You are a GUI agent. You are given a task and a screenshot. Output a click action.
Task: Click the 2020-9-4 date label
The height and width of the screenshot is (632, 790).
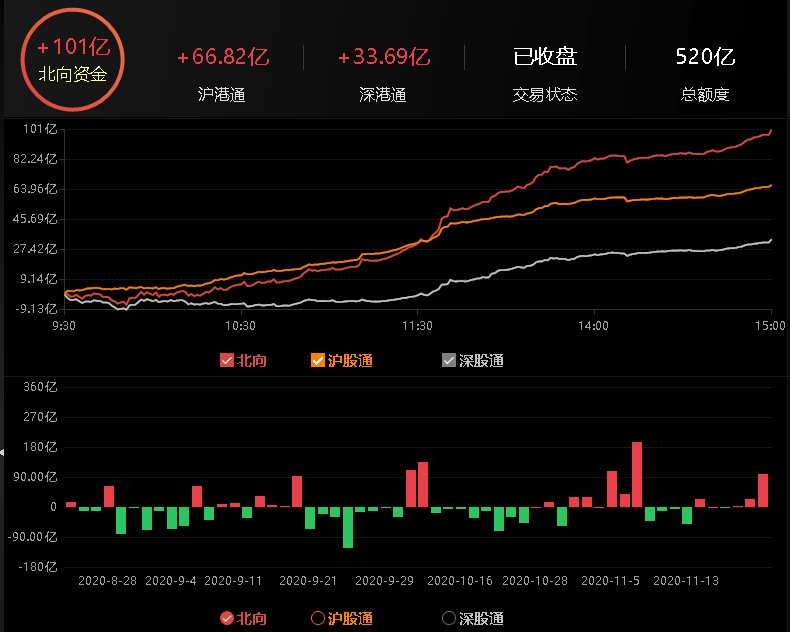[x=171, y=581]
